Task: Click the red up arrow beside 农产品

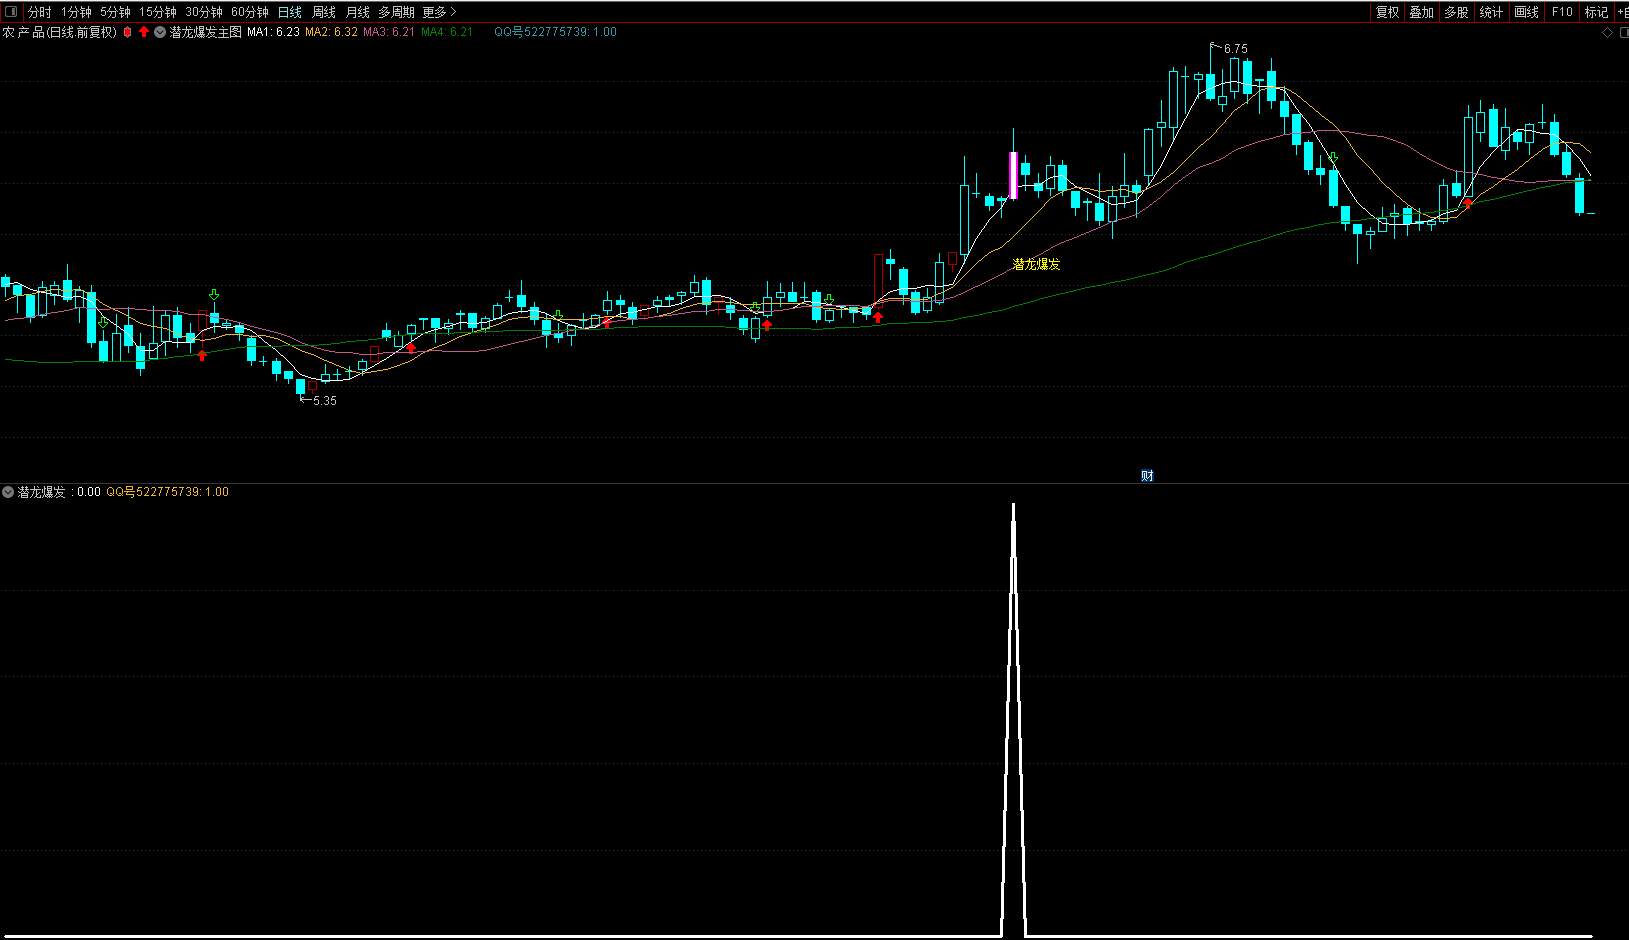Action: 144,32
